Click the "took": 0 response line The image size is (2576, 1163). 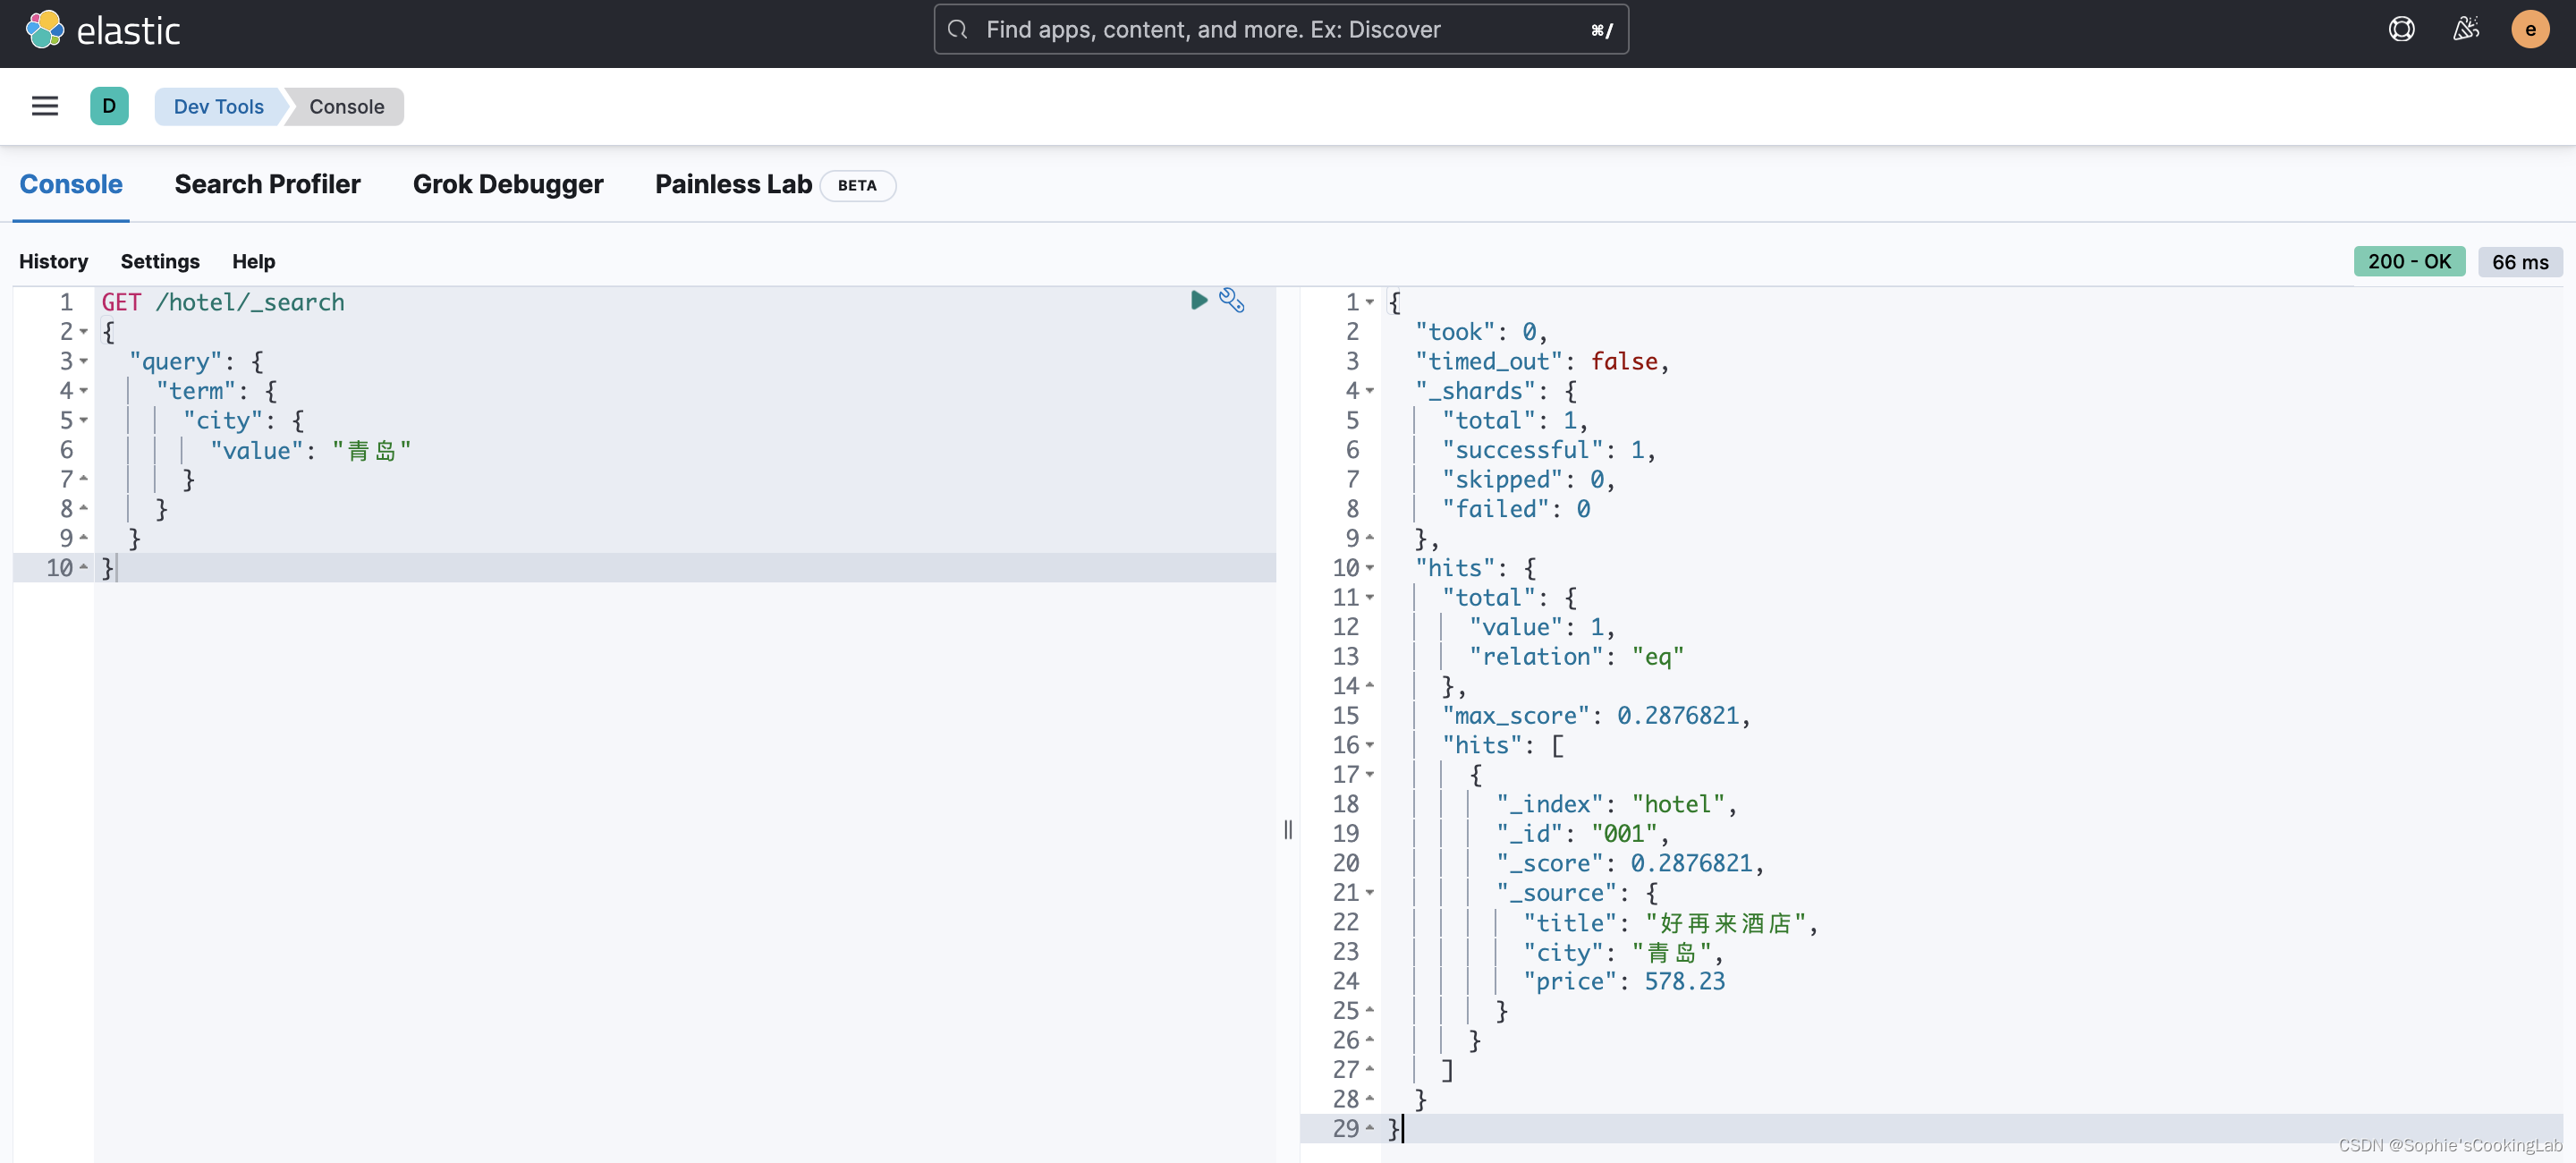pyautogui.click(x=1481, y=332)
